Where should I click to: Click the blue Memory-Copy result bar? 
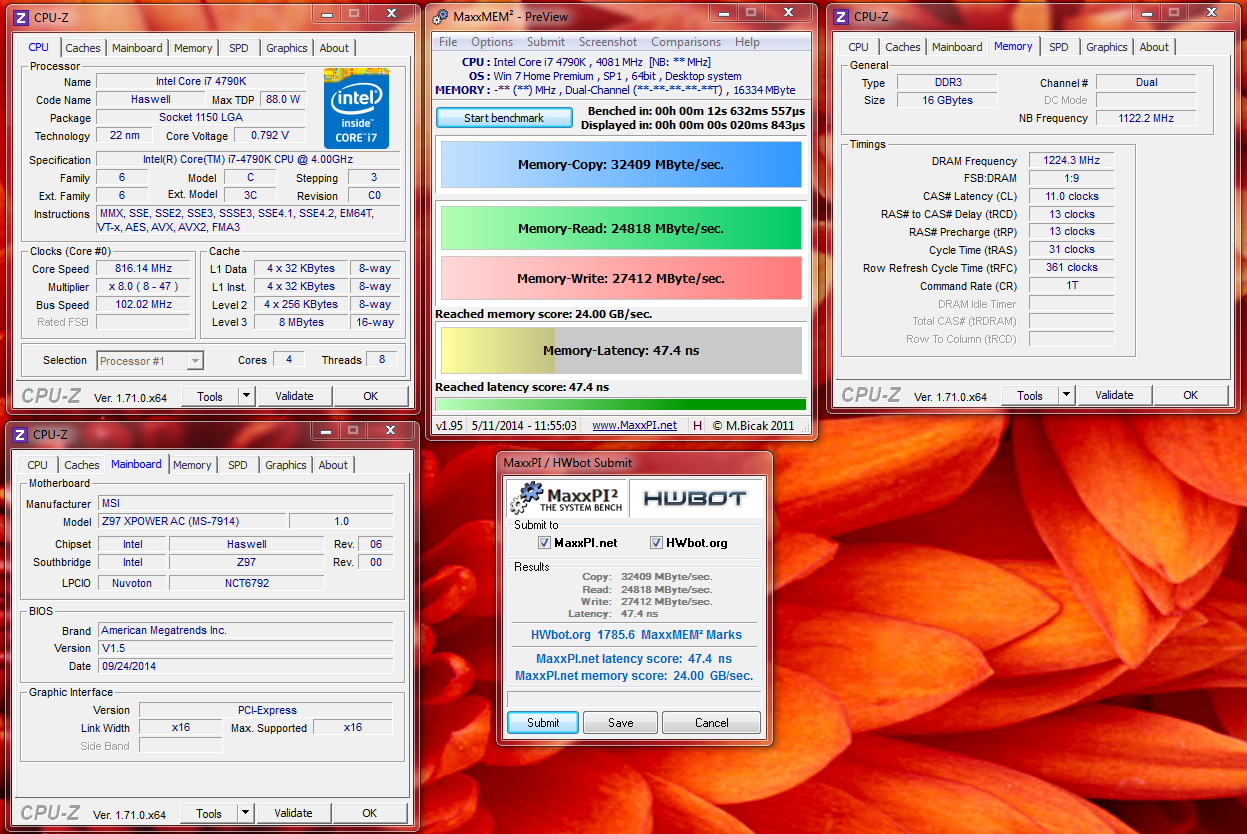point(621,165)
